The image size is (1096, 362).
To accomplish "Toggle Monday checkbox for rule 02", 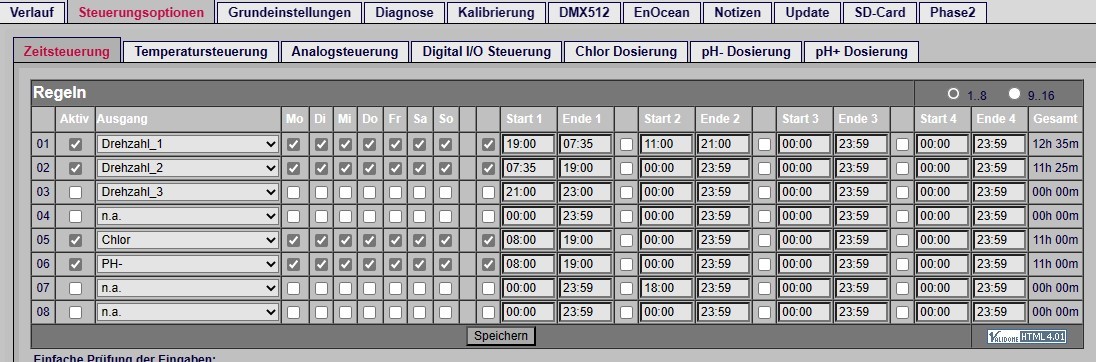I will pyautogui.click(x=294, y=168).
